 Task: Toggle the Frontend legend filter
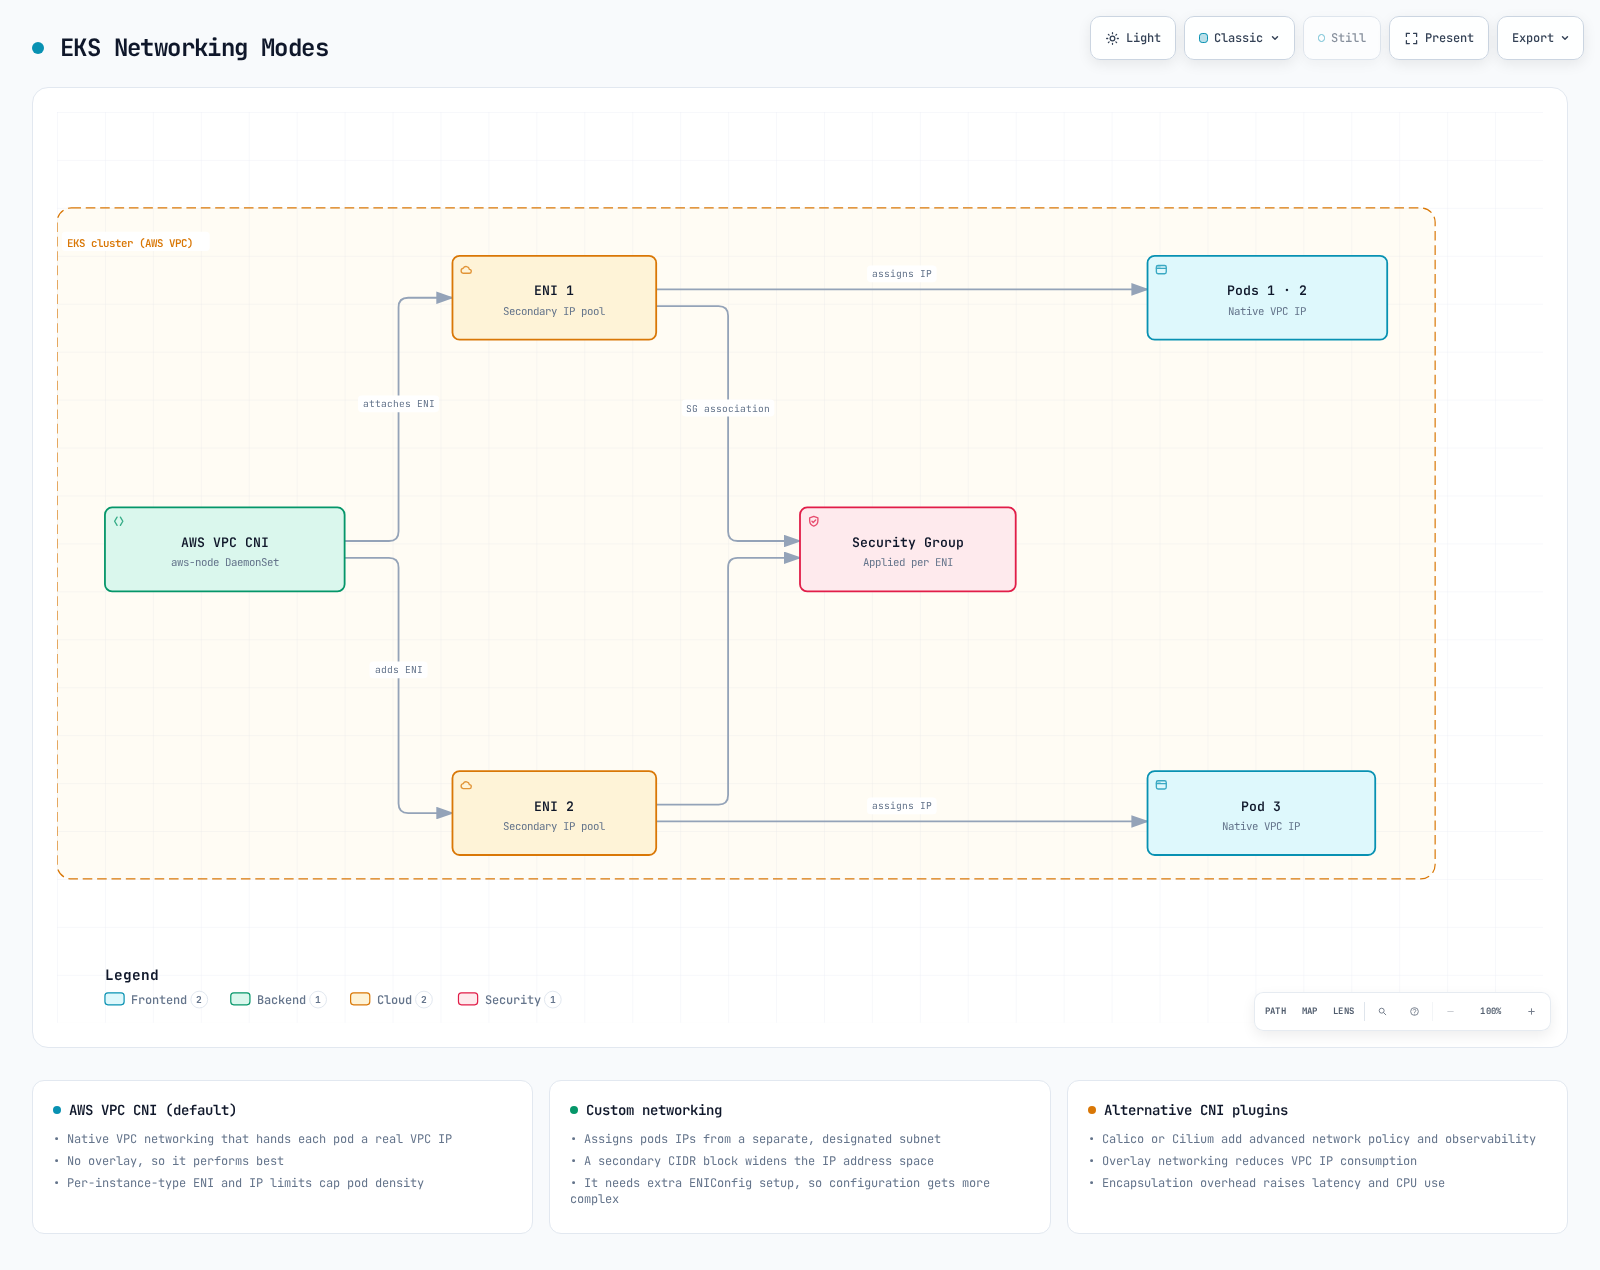coord(155,999)
